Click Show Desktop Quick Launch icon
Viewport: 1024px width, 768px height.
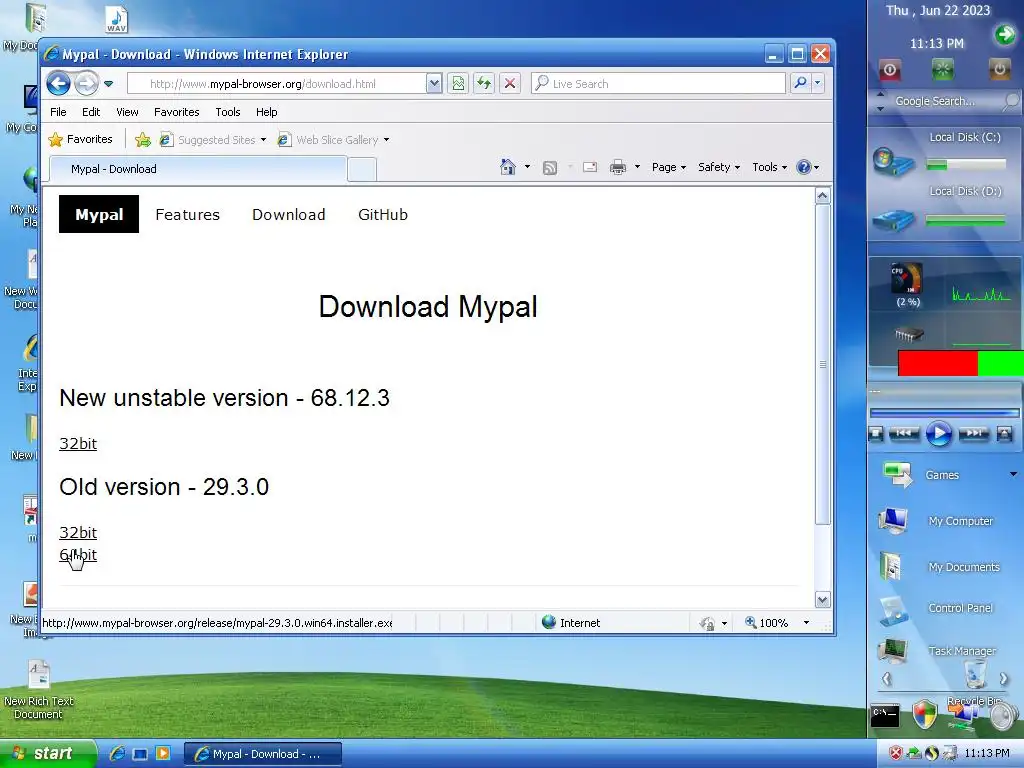point(140,754)
